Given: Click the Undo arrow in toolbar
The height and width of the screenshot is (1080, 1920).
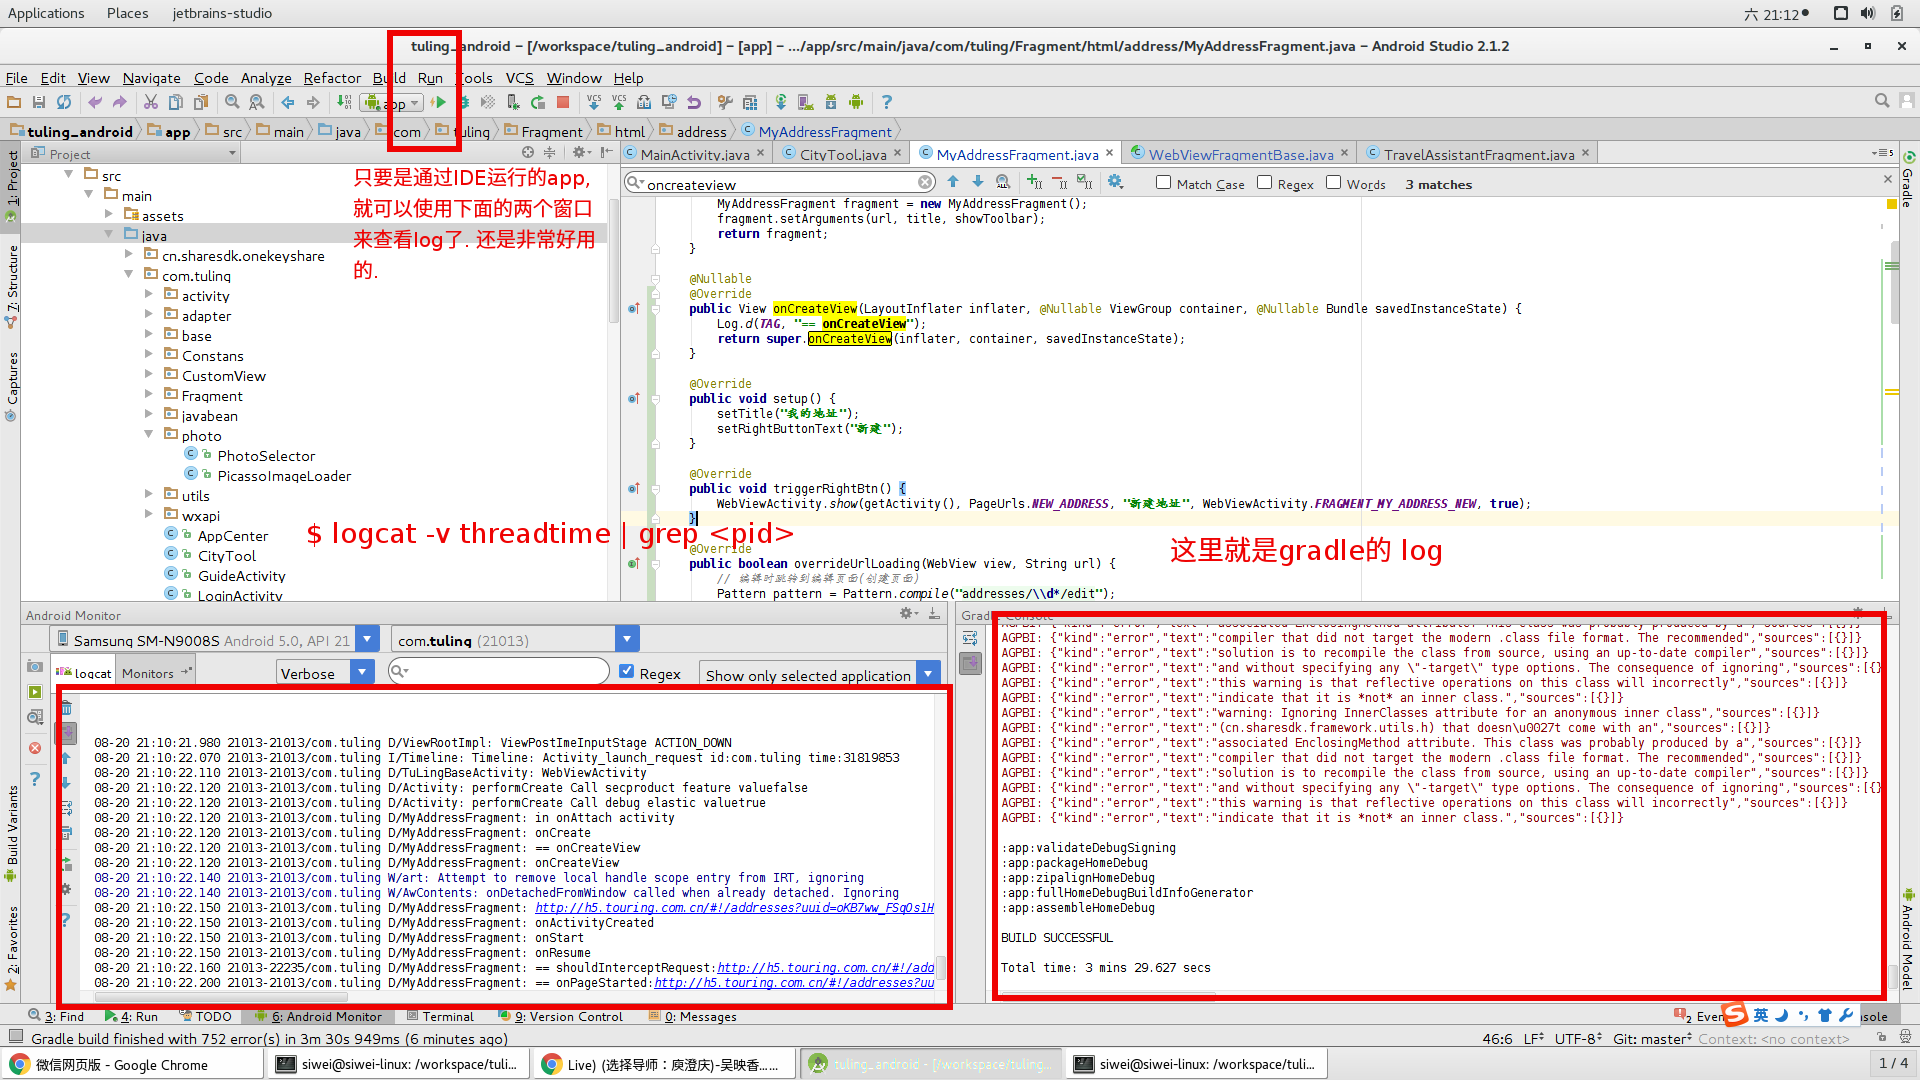Looking at the screenshot, I should 95,102.
